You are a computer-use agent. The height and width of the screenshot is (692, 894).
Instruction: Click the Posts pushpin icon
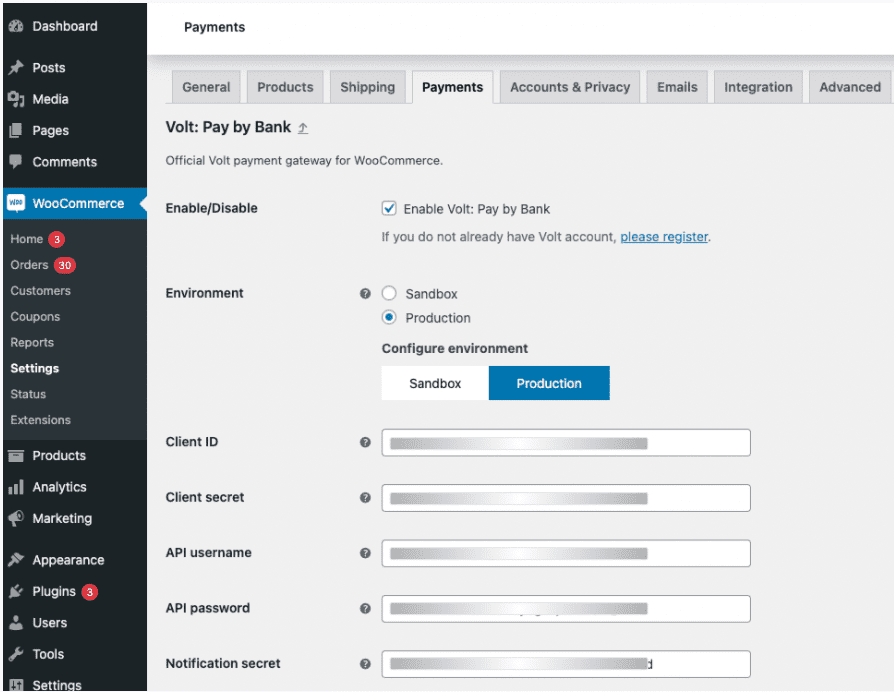[x=16, y=68]
